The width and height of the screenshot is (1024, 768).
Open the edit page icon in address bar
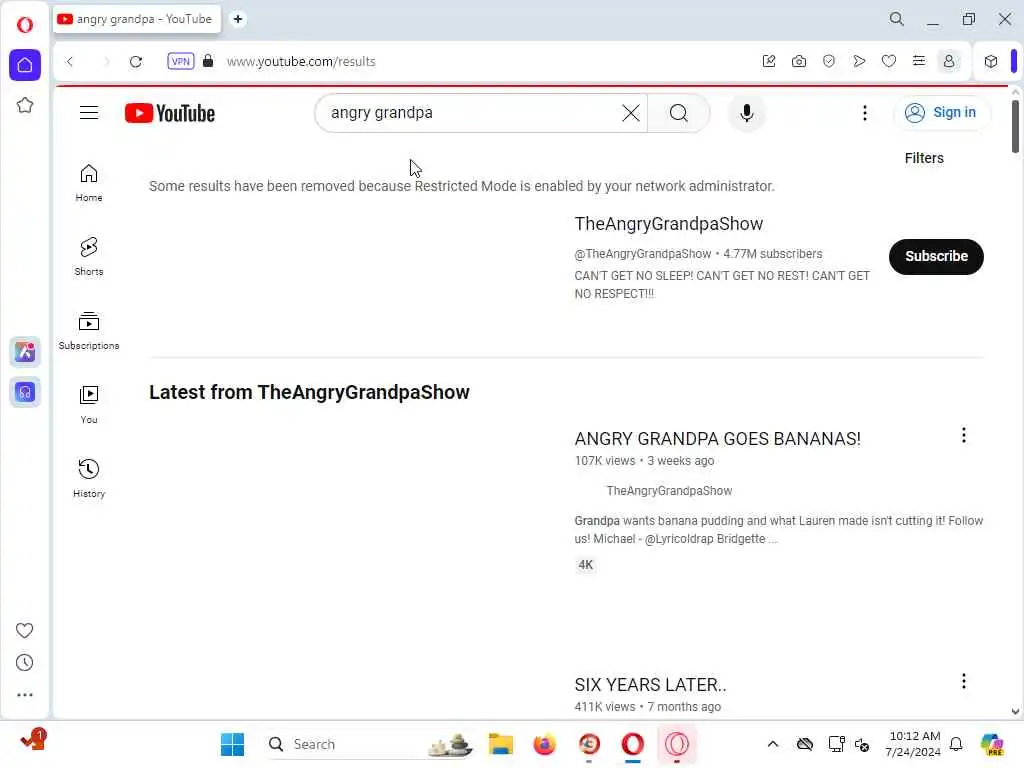point(769,61)
